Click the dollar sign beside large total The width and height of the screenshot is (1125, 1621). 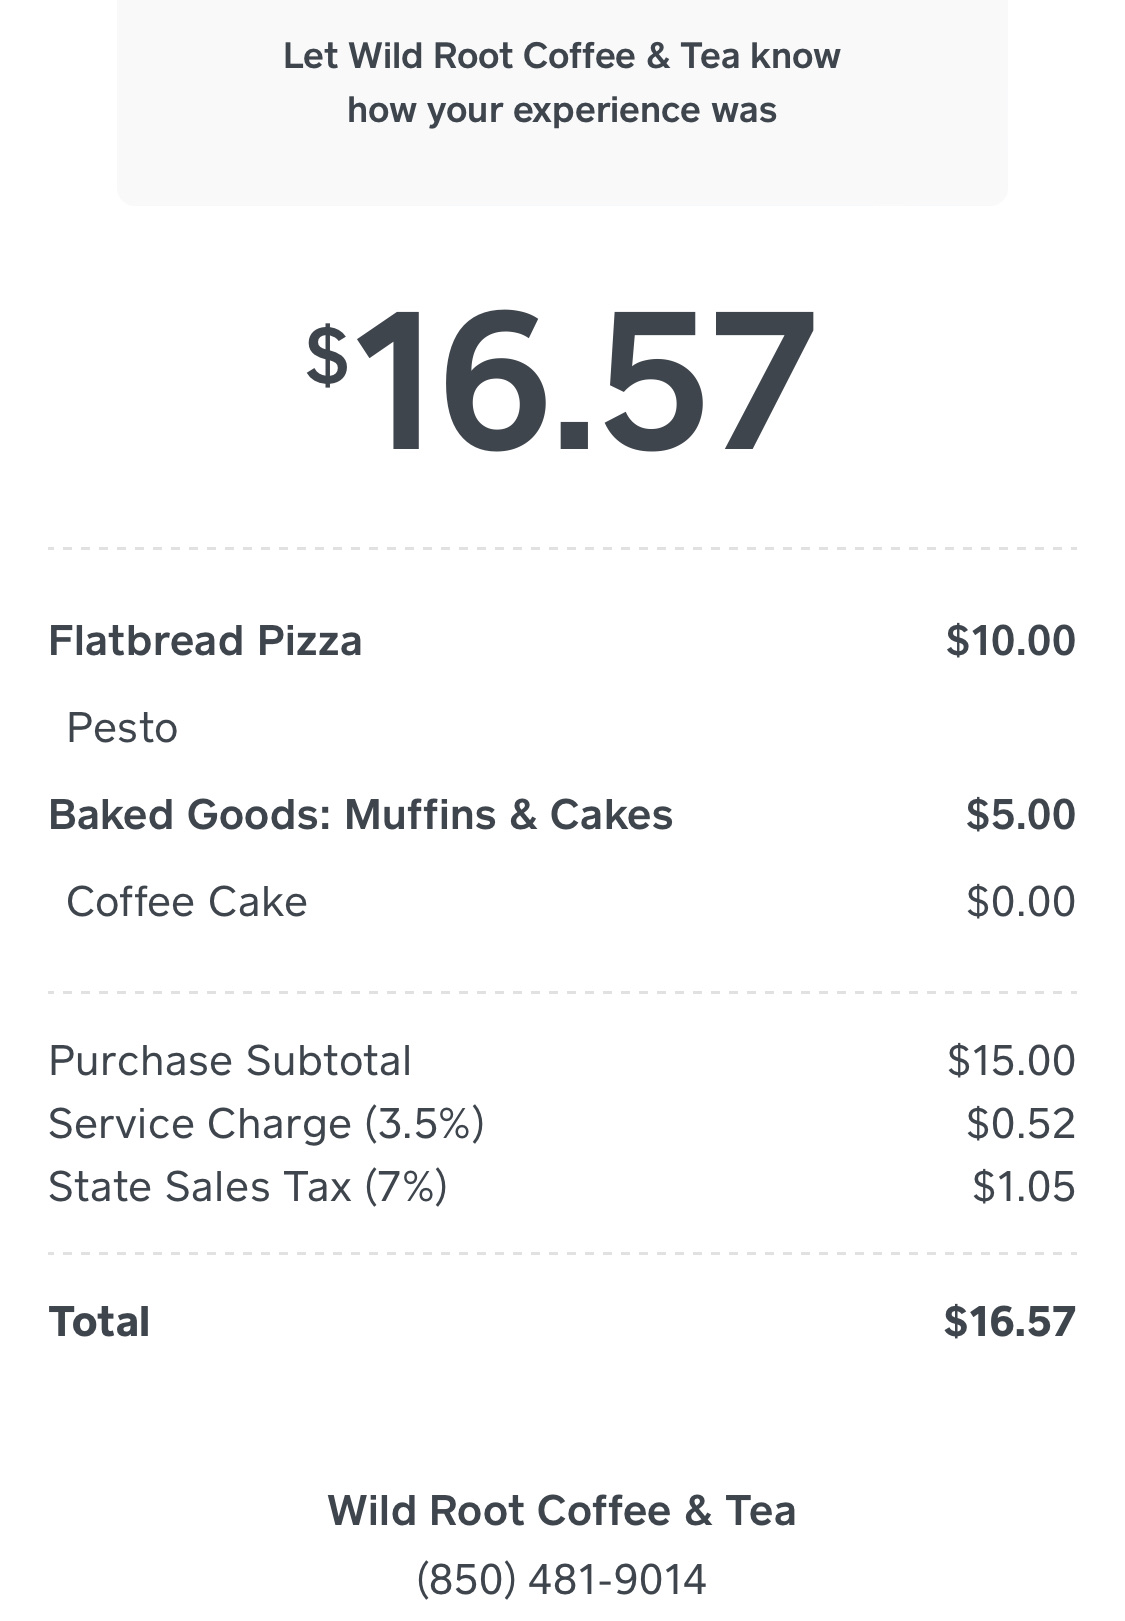327,354
